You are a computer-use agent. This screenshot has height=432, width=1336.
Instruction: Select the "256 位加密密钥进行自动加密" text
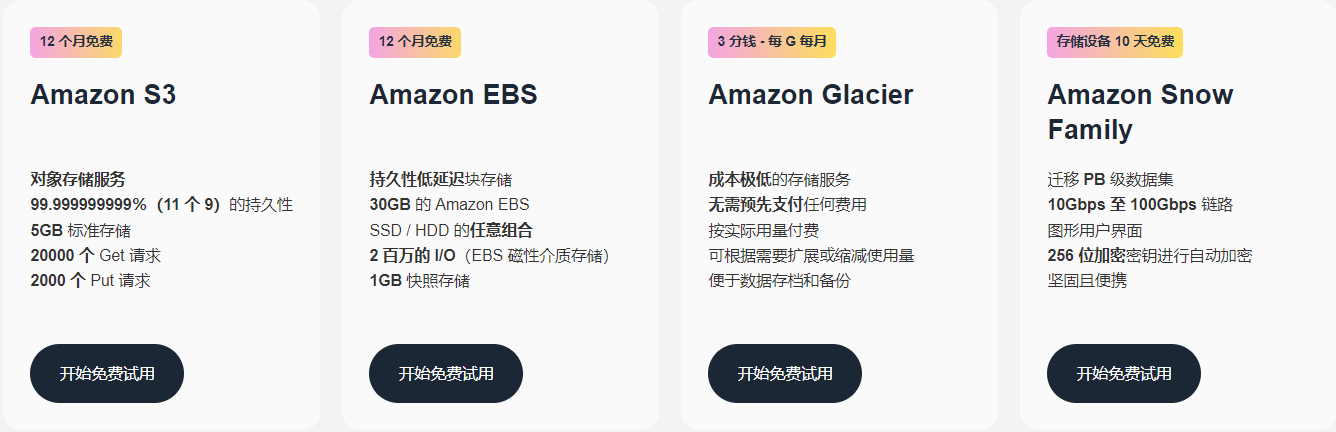tap(1149, 255)
